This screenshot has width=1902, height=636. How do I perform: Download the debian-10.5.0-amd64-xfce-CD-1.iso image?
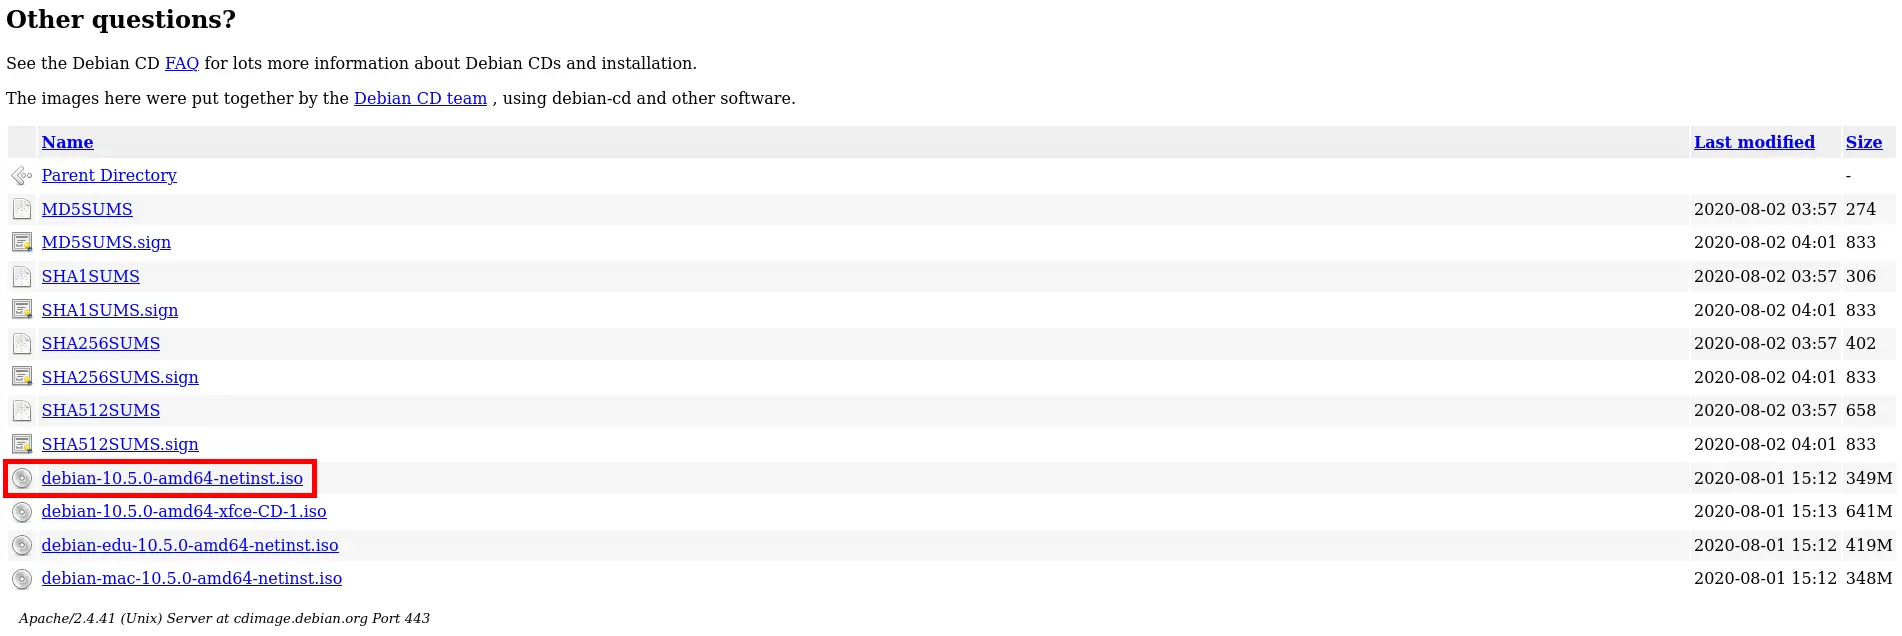coord(184,511)
